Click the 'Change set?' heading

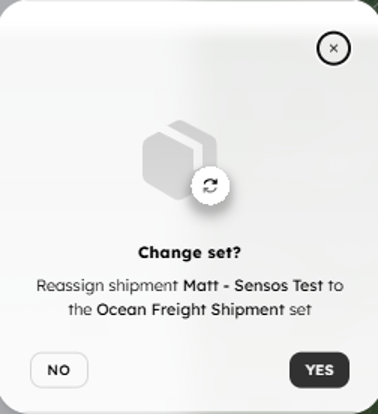[x=189, y=253]
